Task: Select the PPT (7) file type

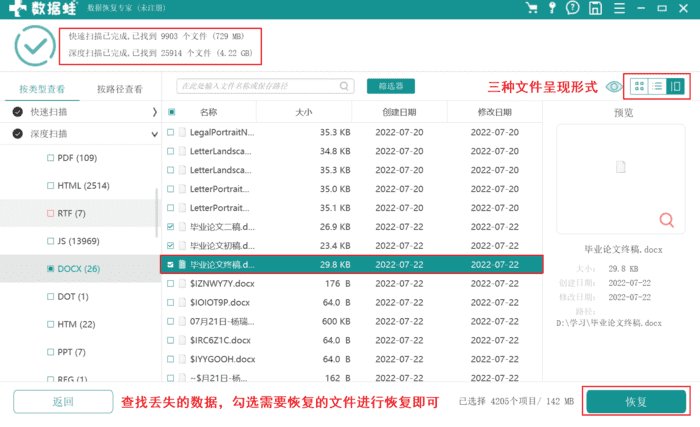Action: tap(71, 352)
